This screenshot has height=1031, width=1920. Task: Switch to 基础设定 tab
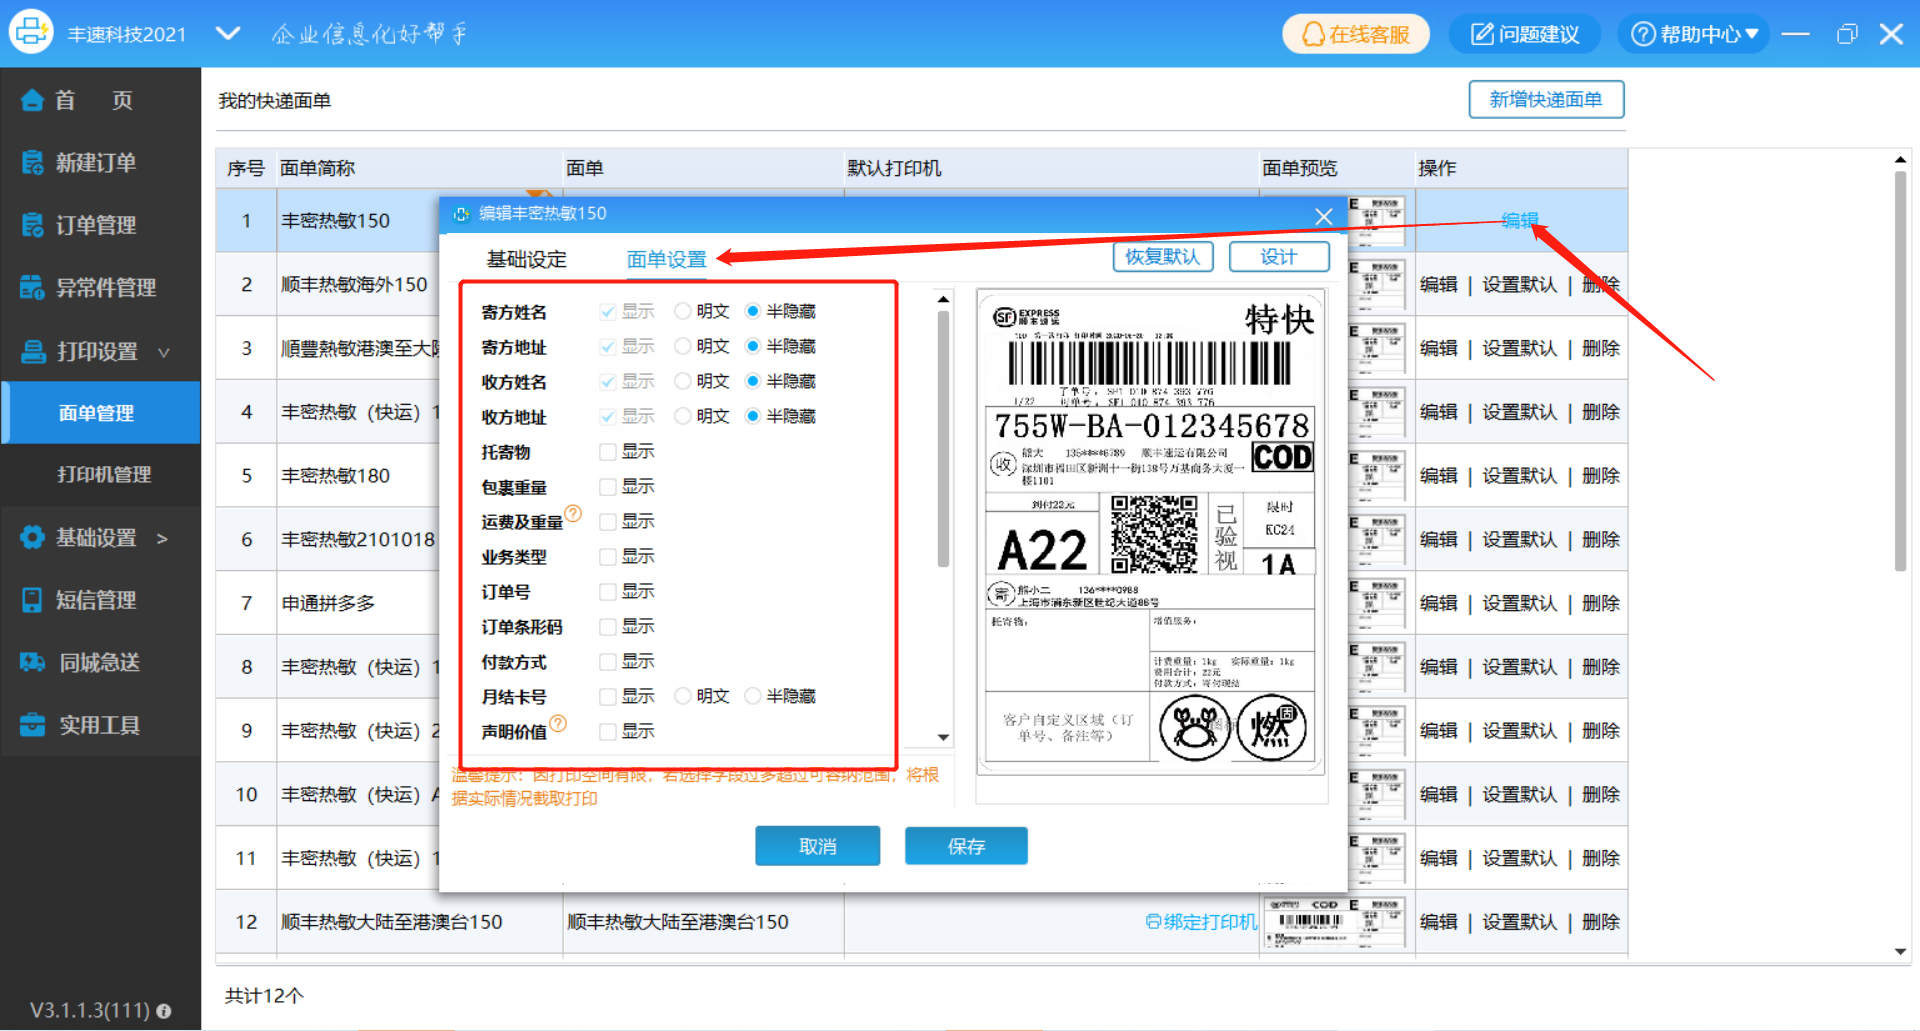(x=526, y=260)
